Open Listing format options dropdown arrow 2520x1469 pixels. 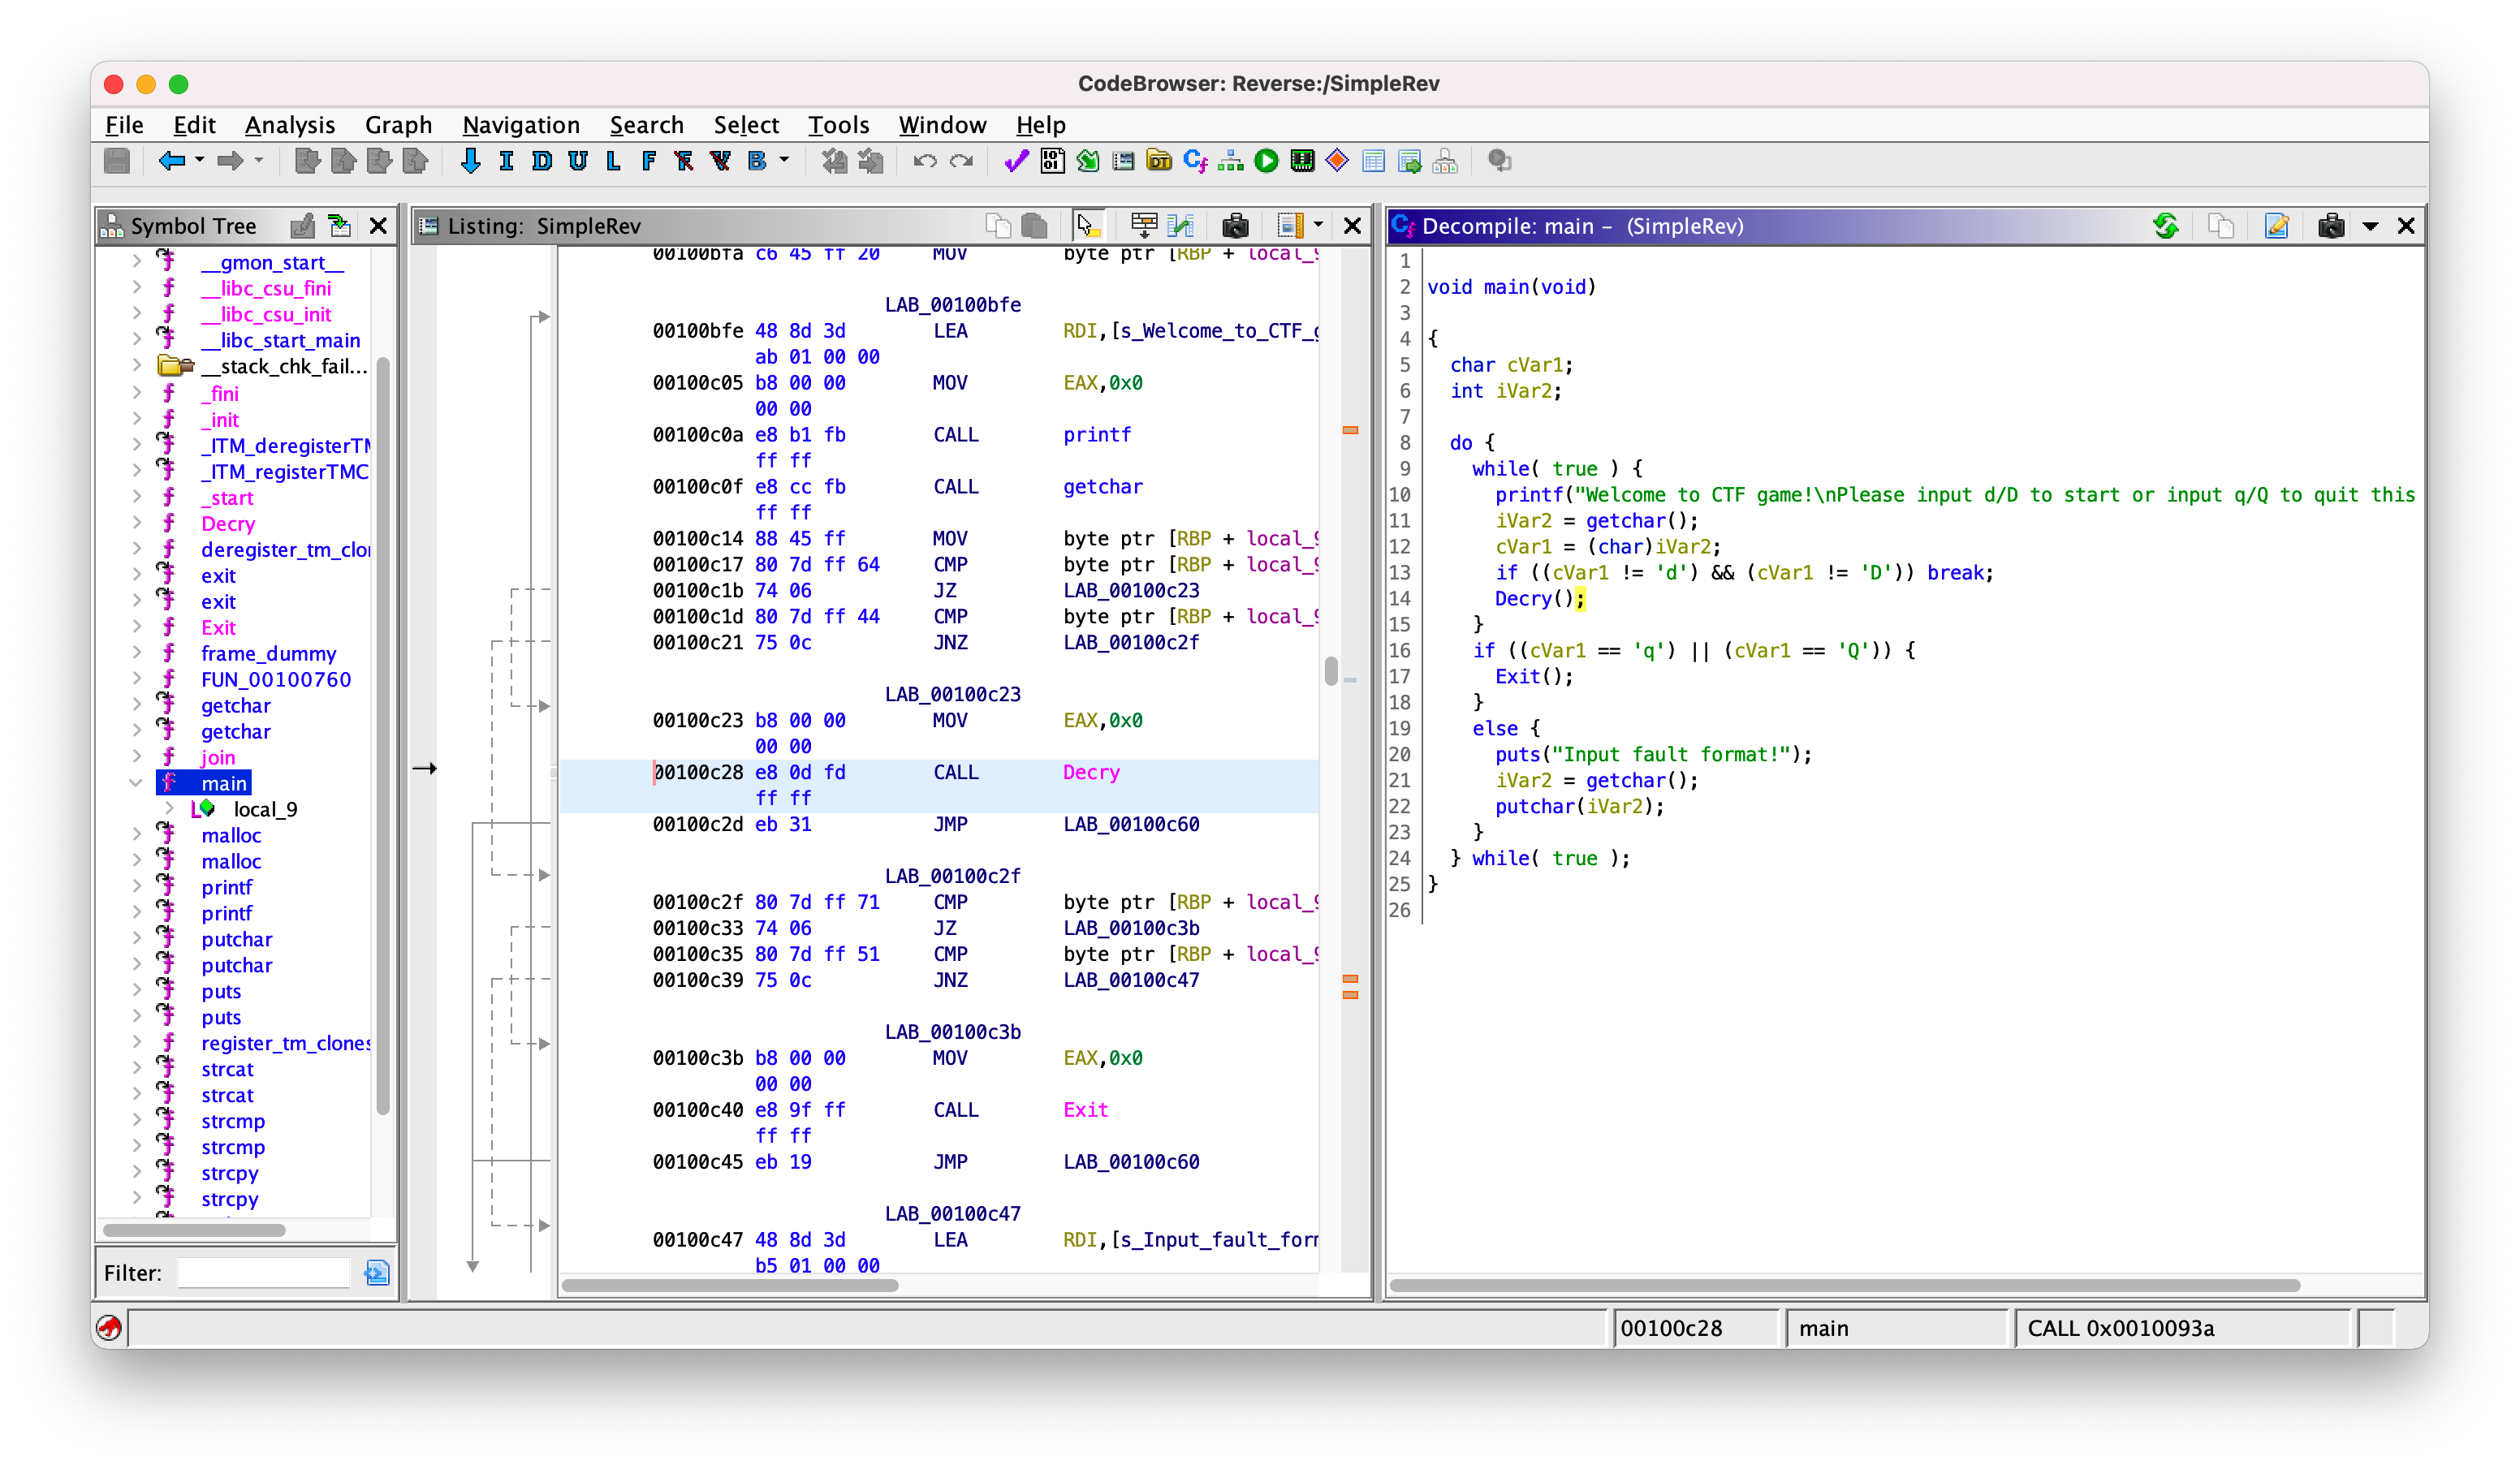click(x=1318, y=225)
